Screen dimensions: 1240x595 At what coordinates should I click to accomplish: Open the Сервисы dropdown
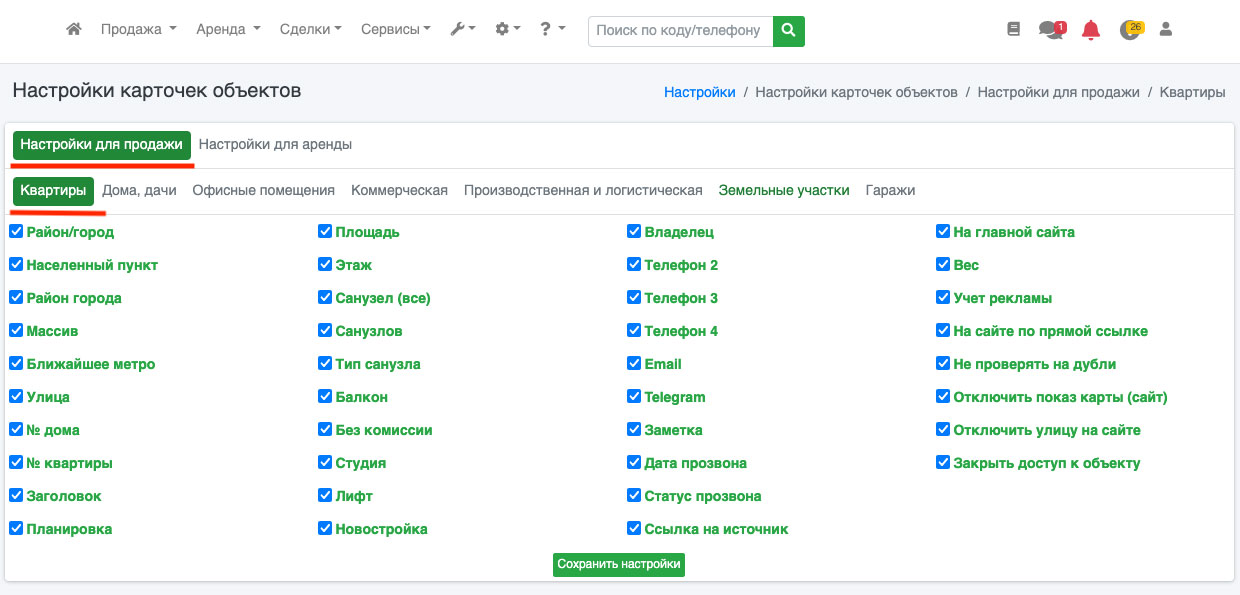click(x=396, y=30)
